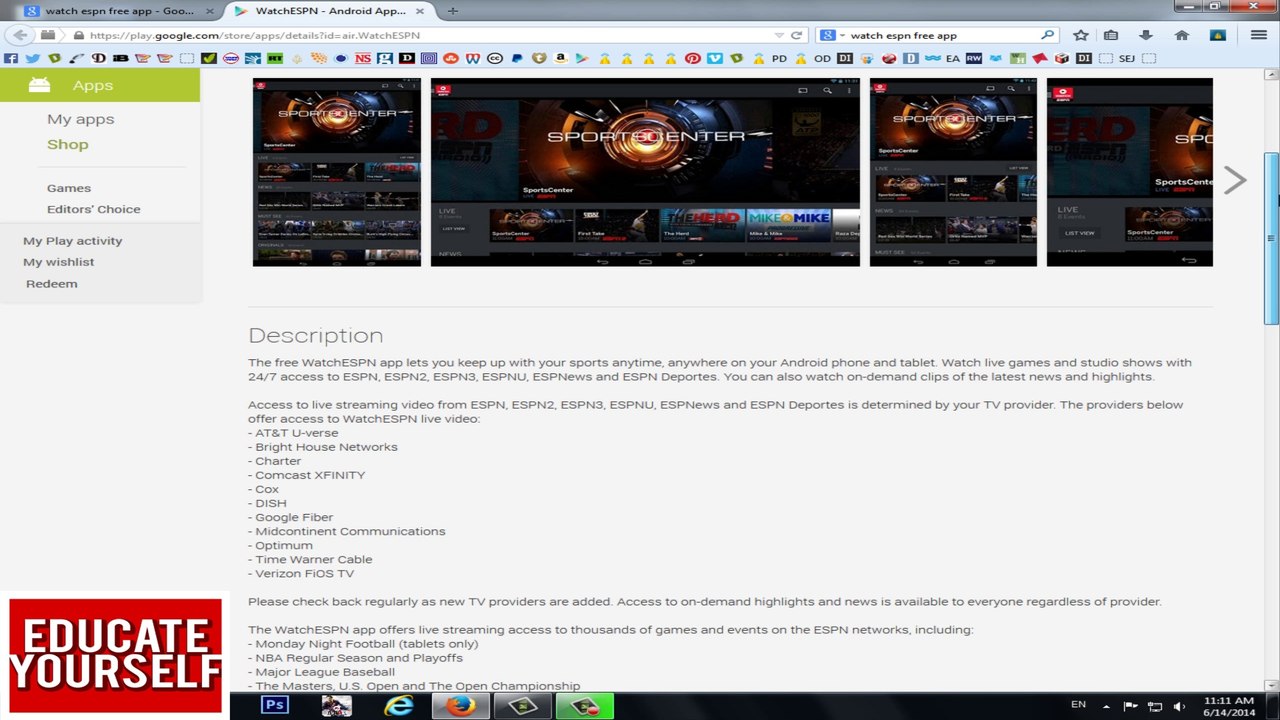
Task: Open the PayPal bookmark icon
Action: coord(517,58)
